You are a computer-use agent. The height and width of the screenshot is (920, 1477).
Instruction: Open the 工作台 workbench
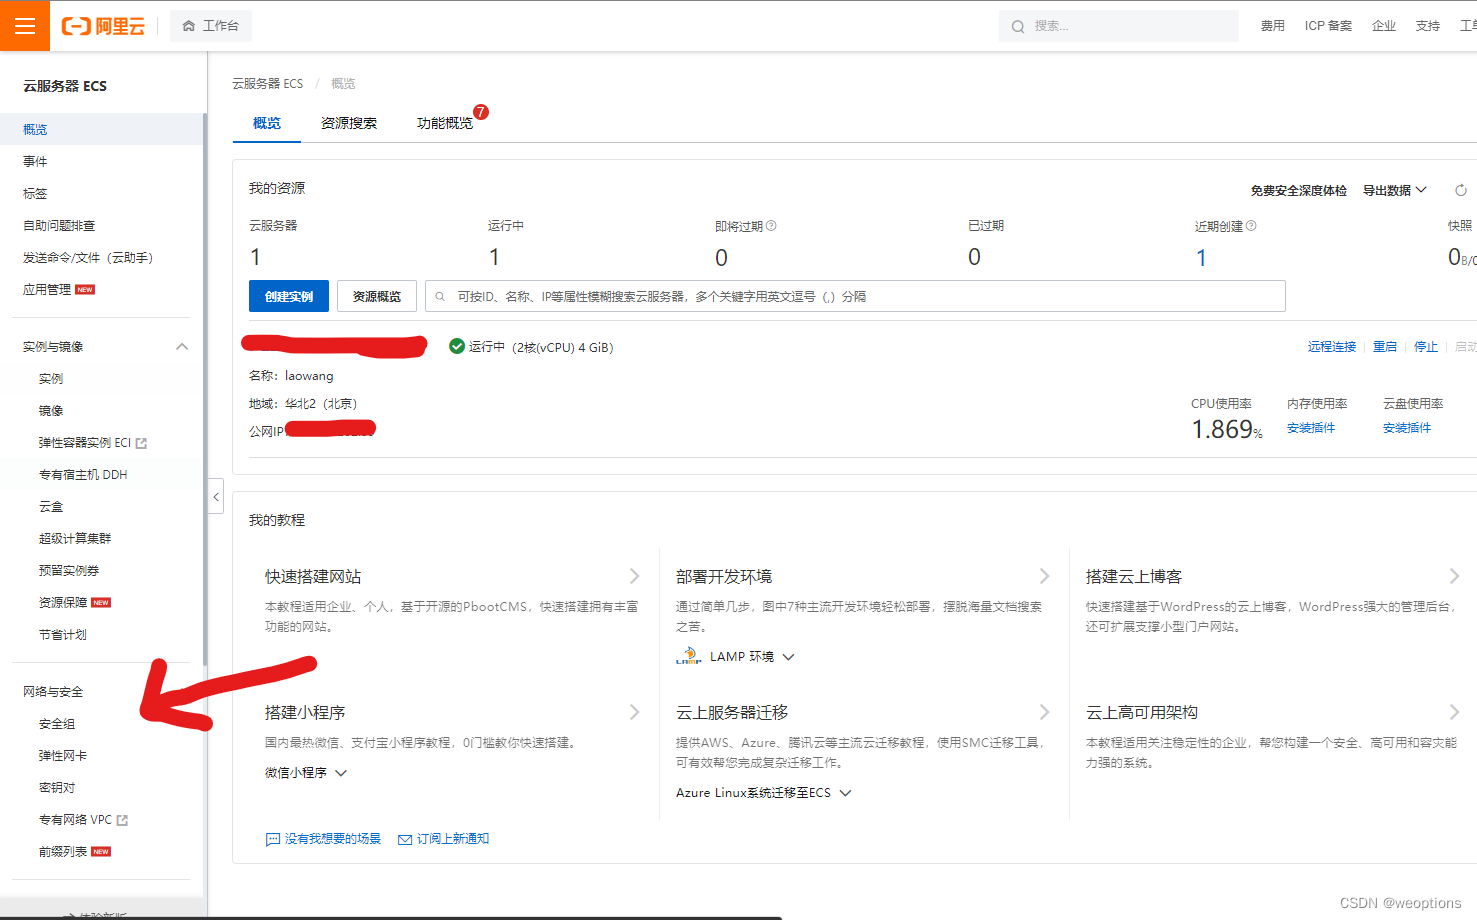pos(210,25)
